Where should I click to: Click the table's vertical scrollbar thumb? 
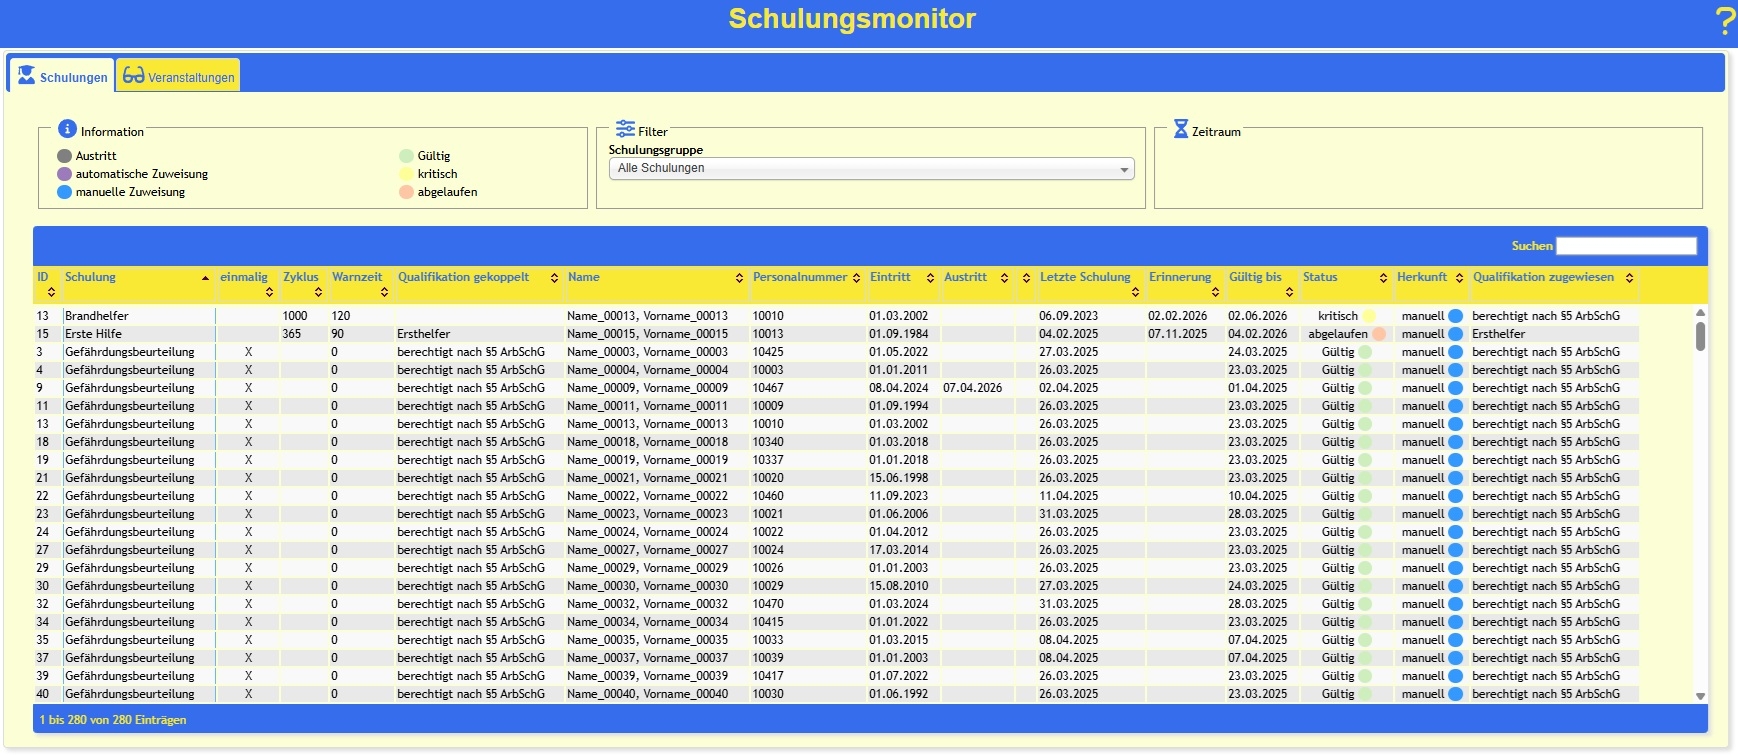[x=1700, y=336]
